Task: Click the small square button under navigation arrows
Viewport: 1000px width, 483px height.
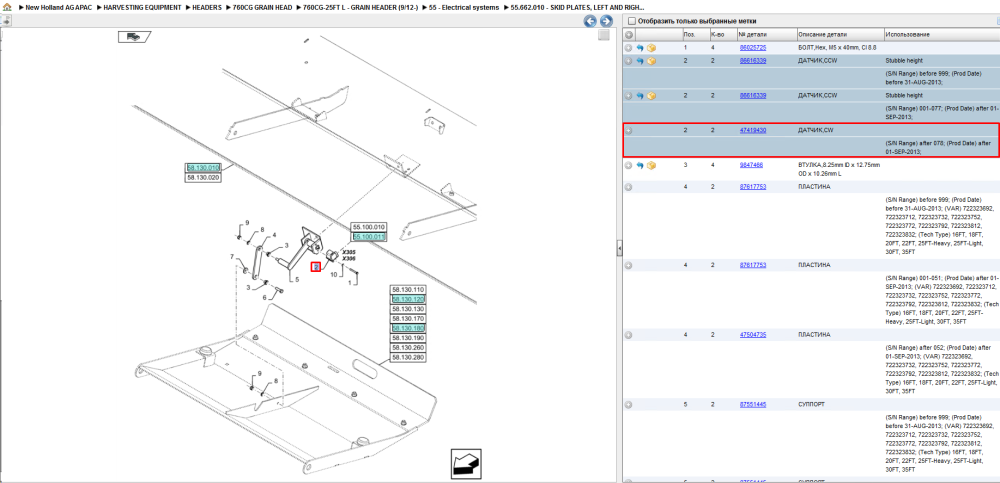Action: pos(604,36)
